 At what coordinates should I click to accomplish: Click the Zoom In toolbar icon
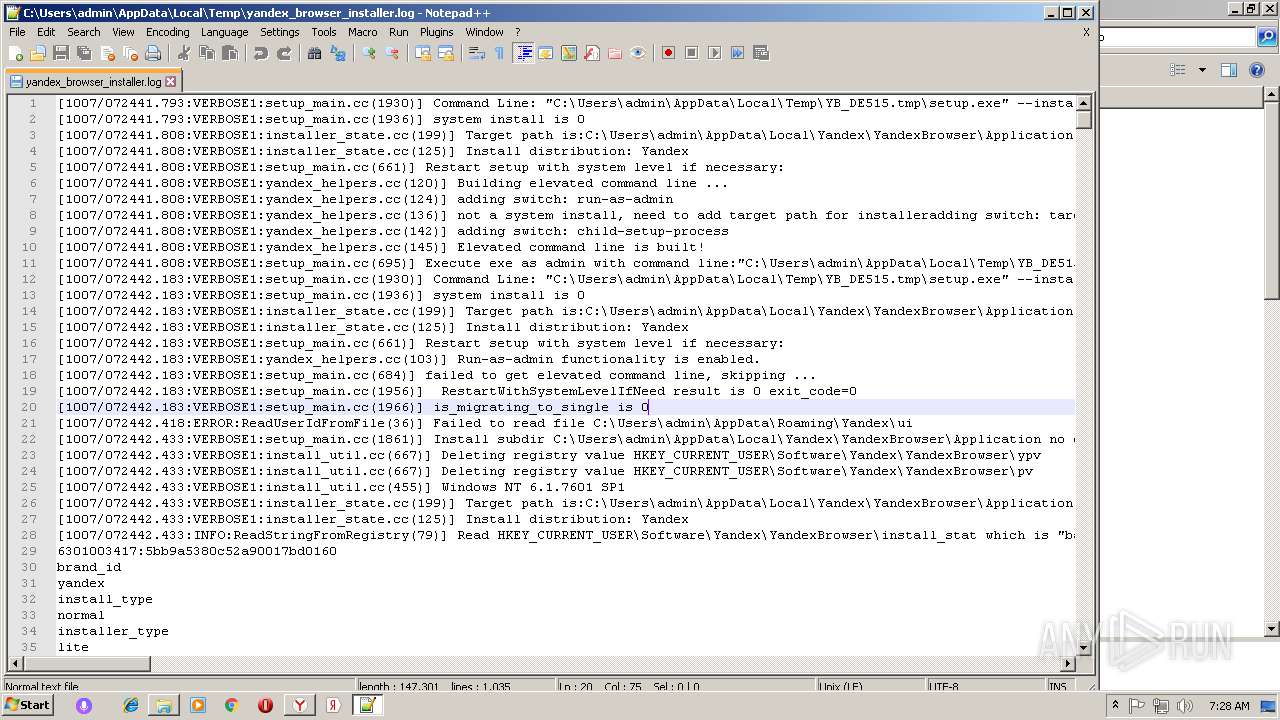[368, 53]
